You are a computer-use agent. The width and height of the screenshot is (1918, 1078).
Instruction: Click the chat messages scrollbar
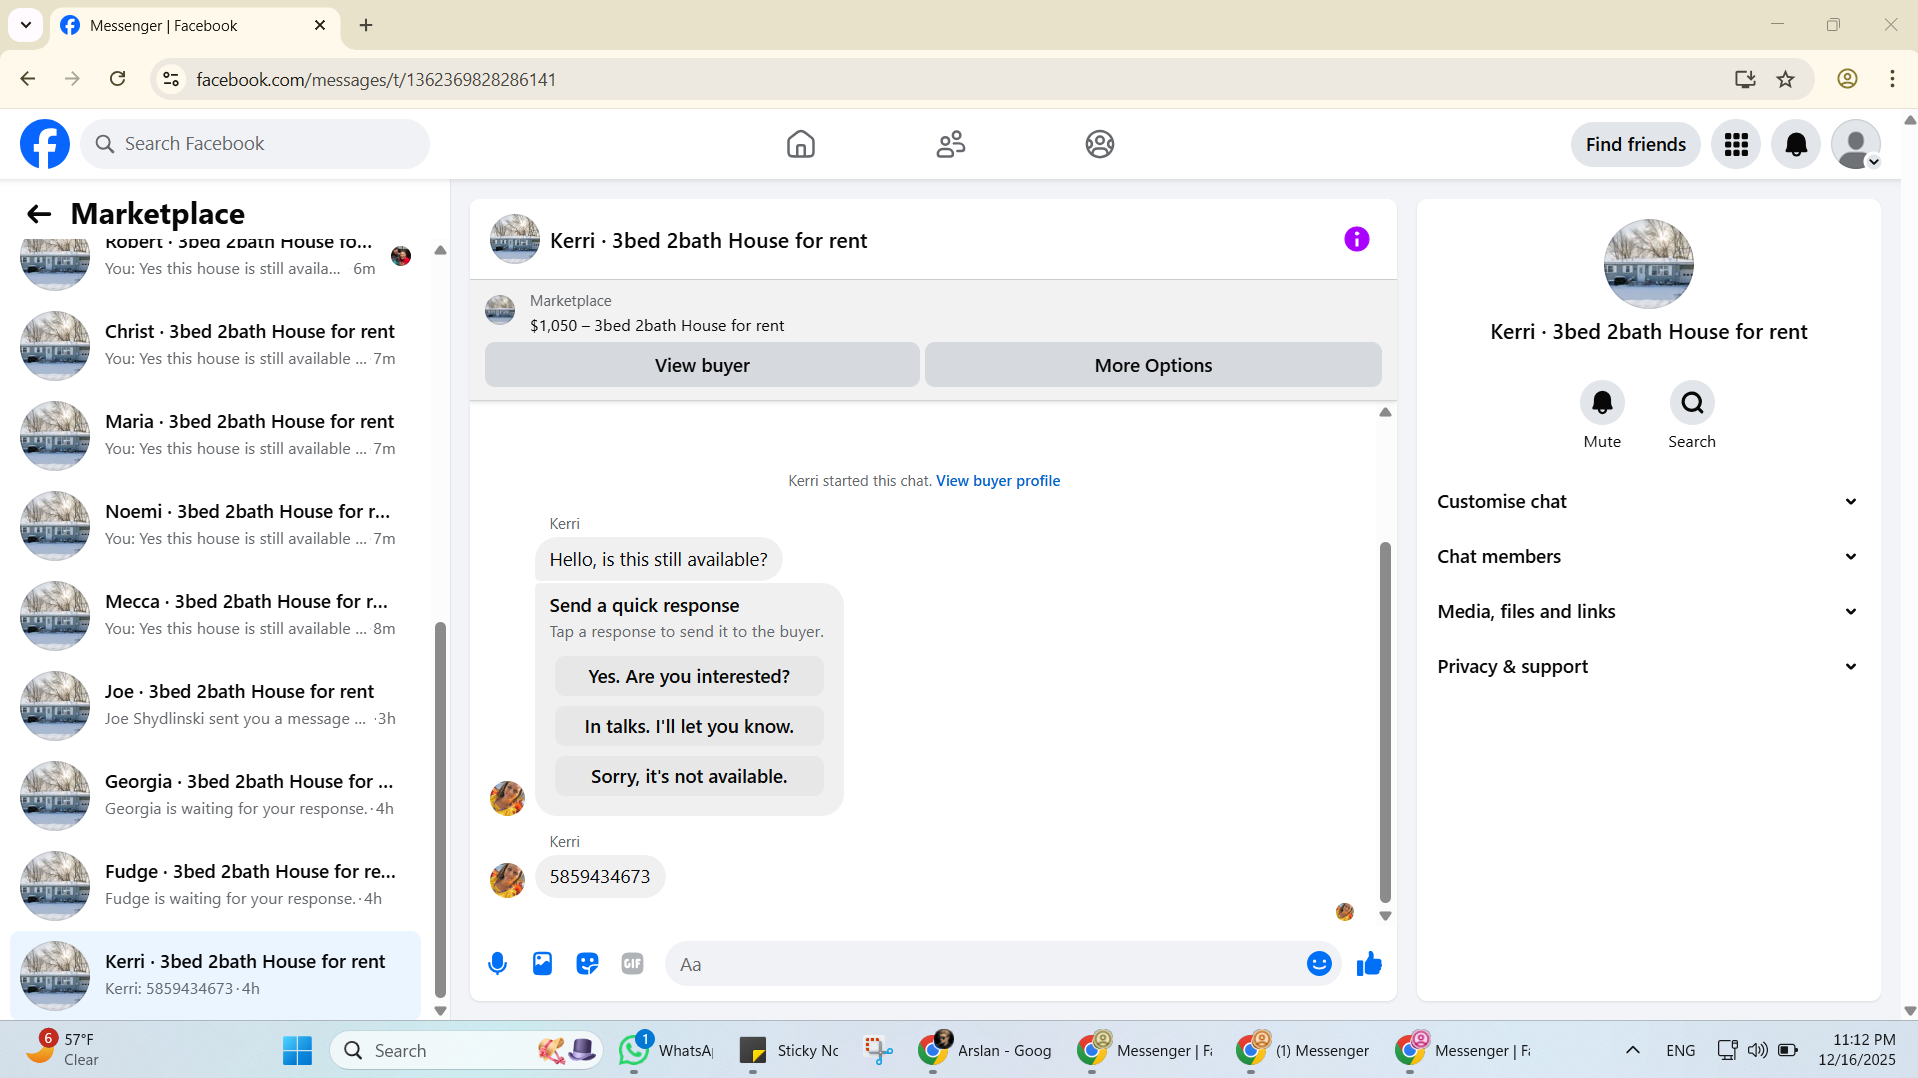[x=1385, y=722]
